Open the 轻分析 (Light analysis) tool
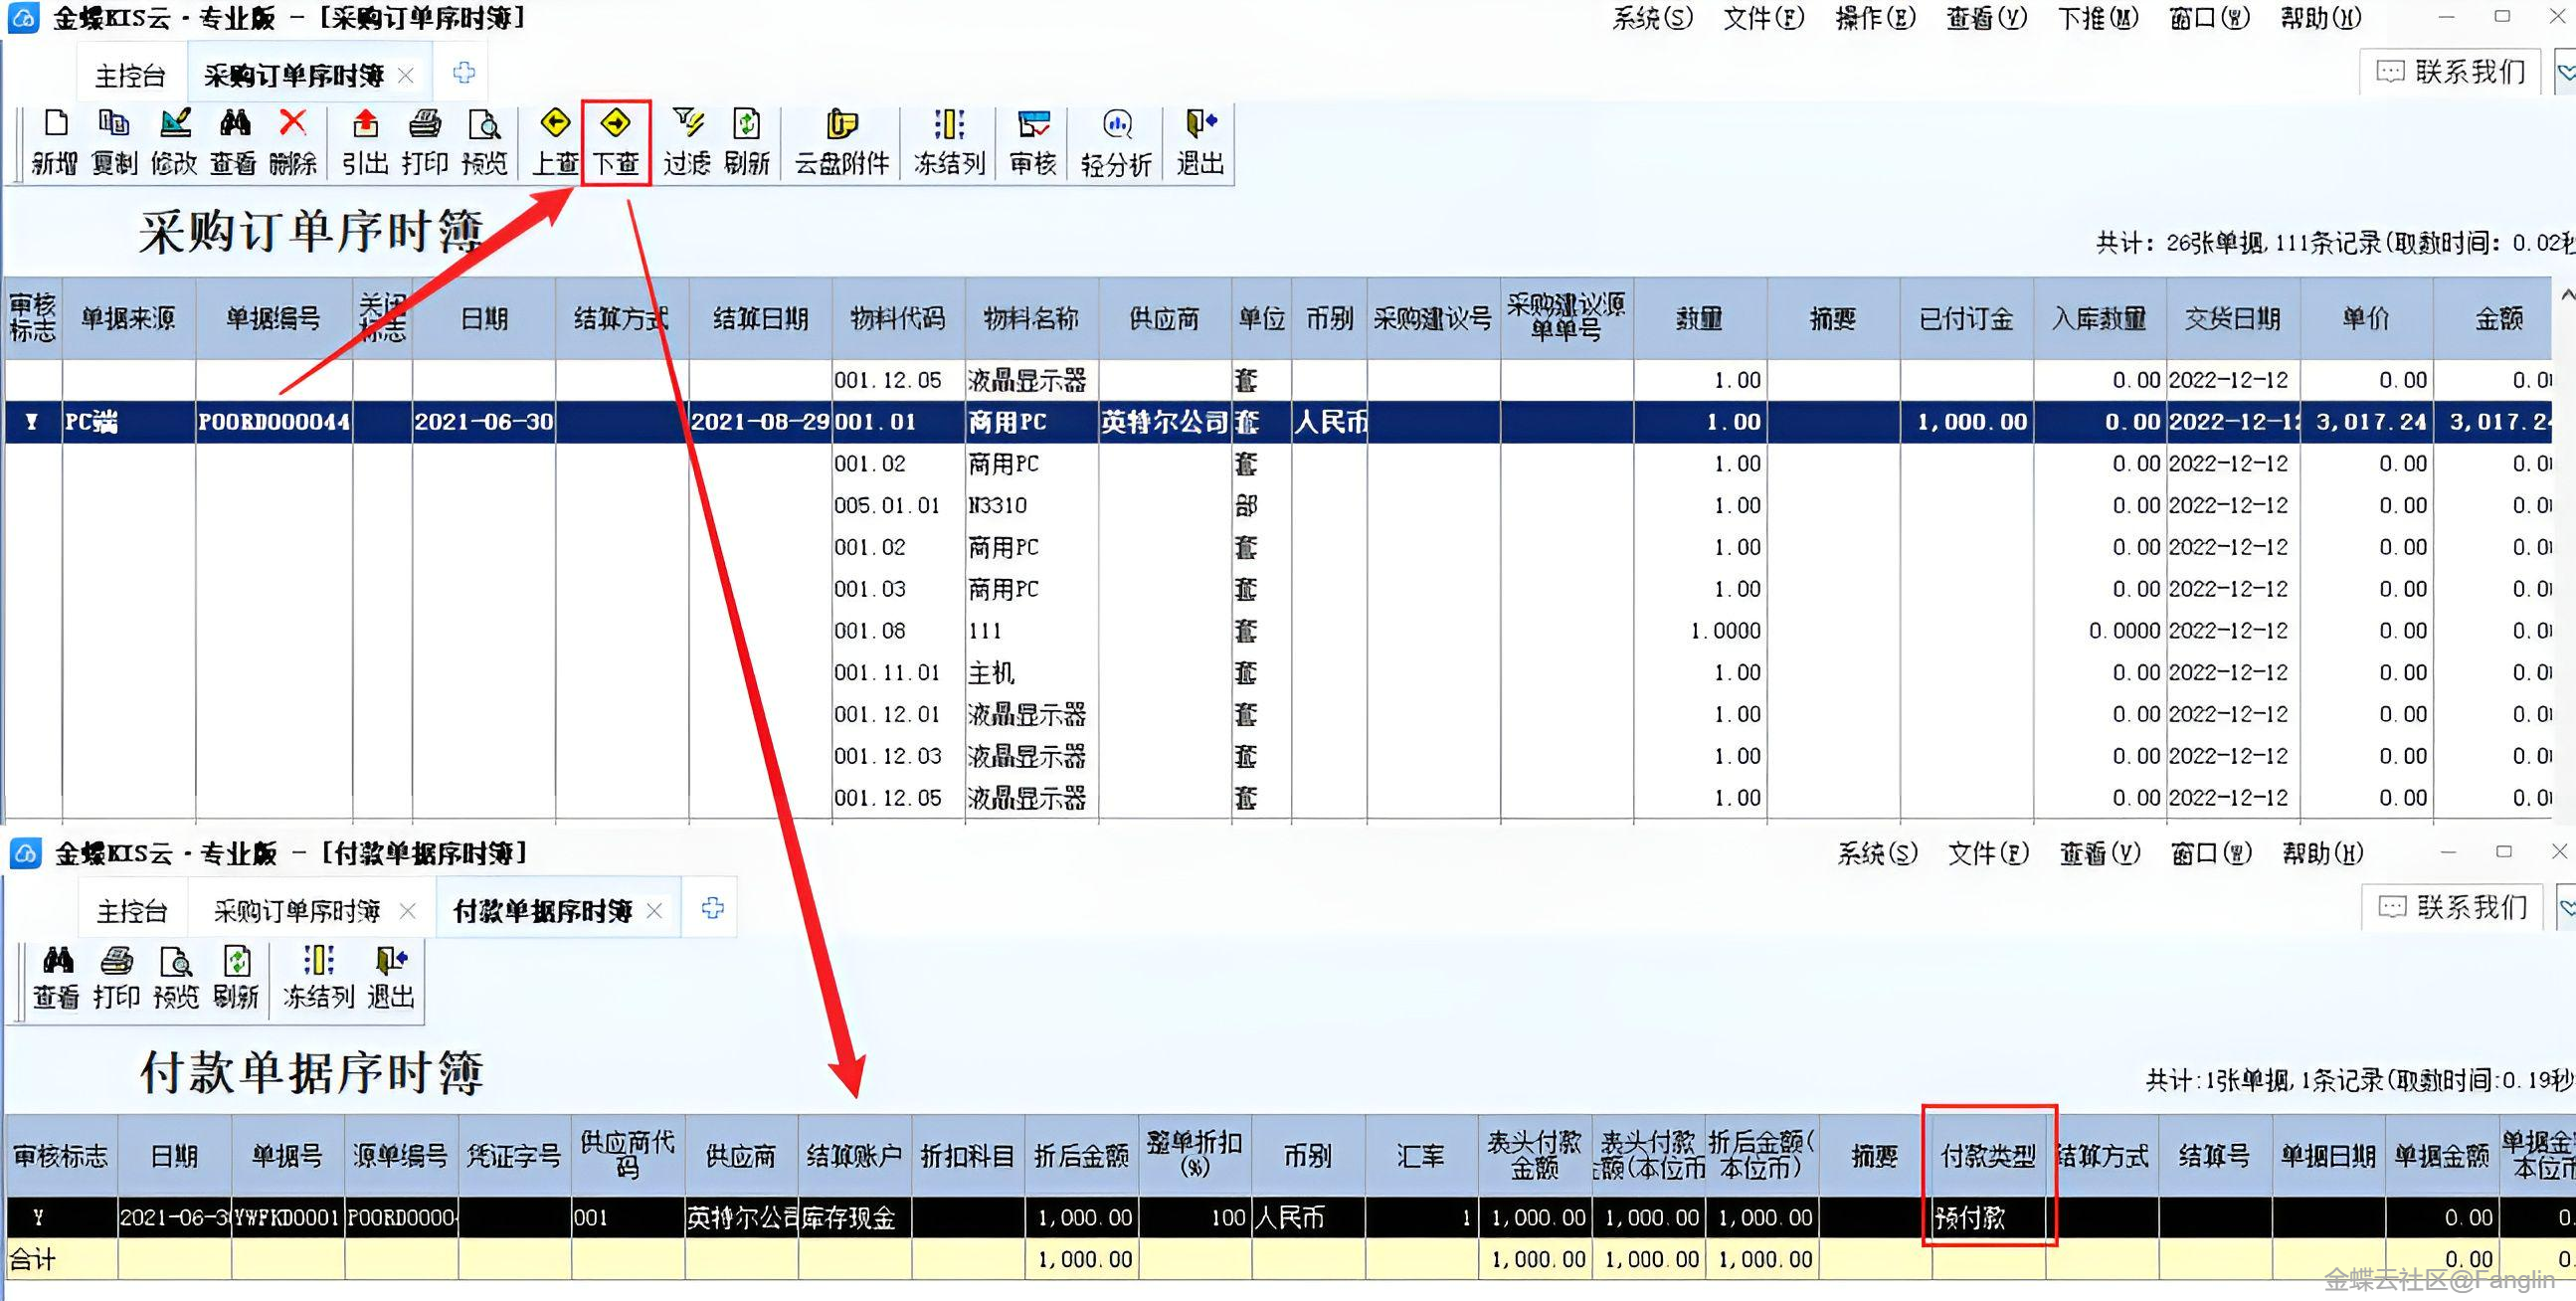 pos(1116,141)
